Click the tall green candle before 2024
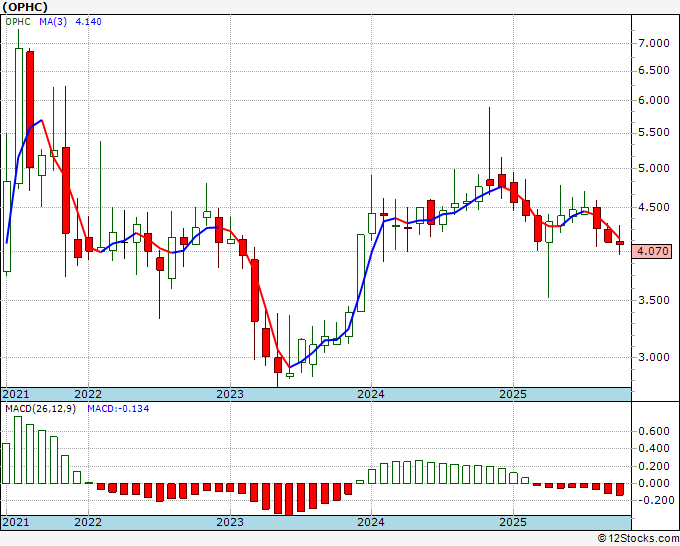This screenshot has height=546, width=680. click(x=361, y=273)
